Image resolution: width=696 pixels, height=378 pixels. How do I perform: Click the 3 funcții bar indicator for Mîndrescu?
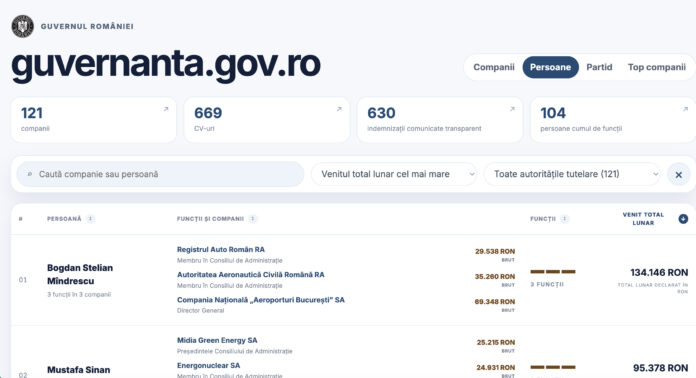553,272
